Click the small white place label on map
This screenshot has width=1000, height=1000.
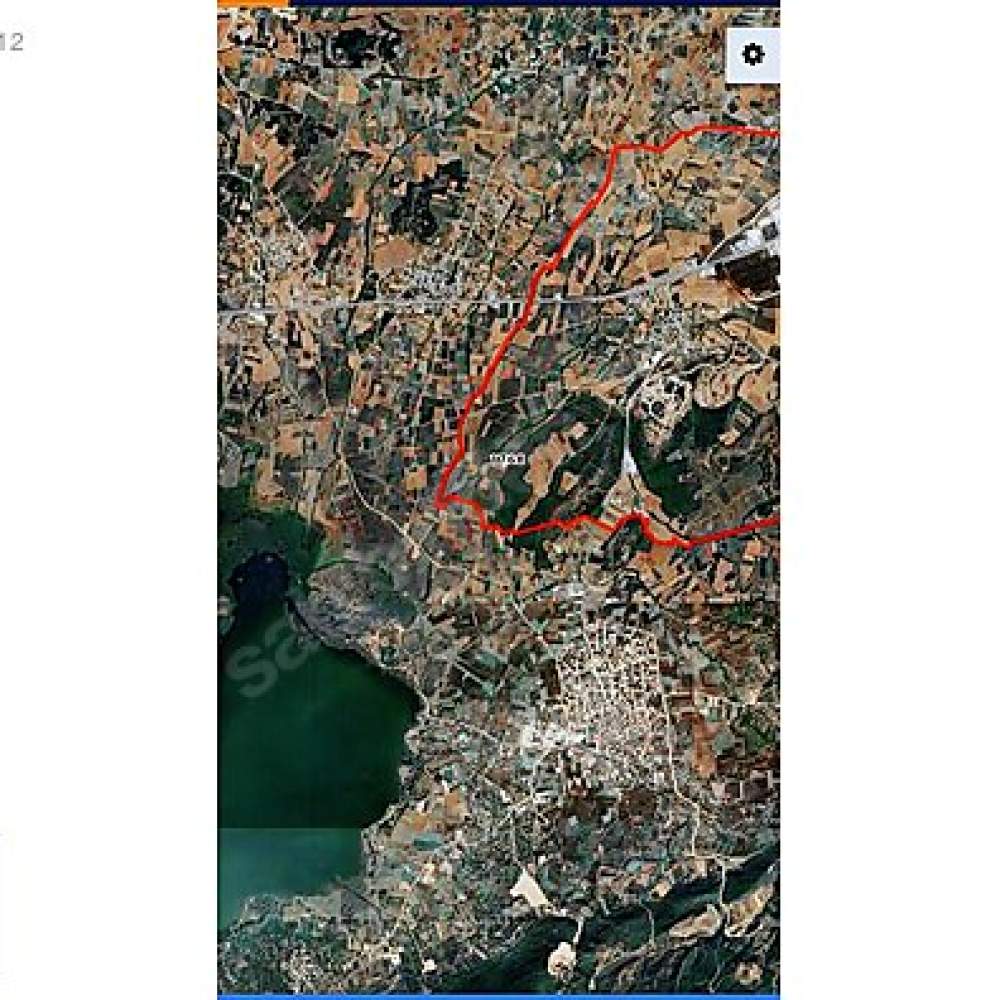coord(508,458)
